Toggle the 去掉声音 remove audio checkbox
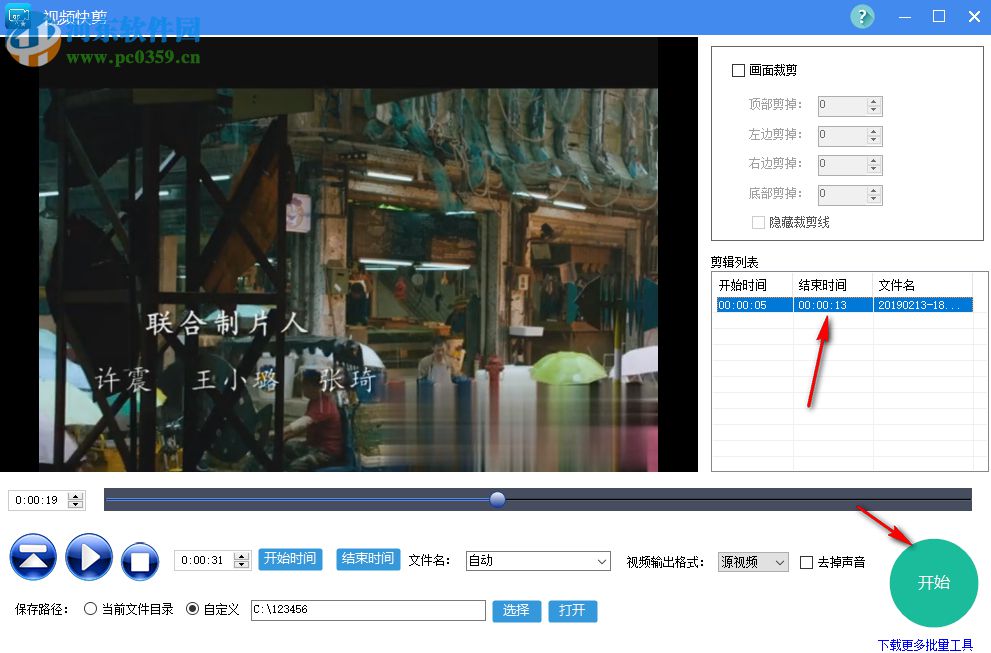The image size is (991, 653). coord(805,562)
